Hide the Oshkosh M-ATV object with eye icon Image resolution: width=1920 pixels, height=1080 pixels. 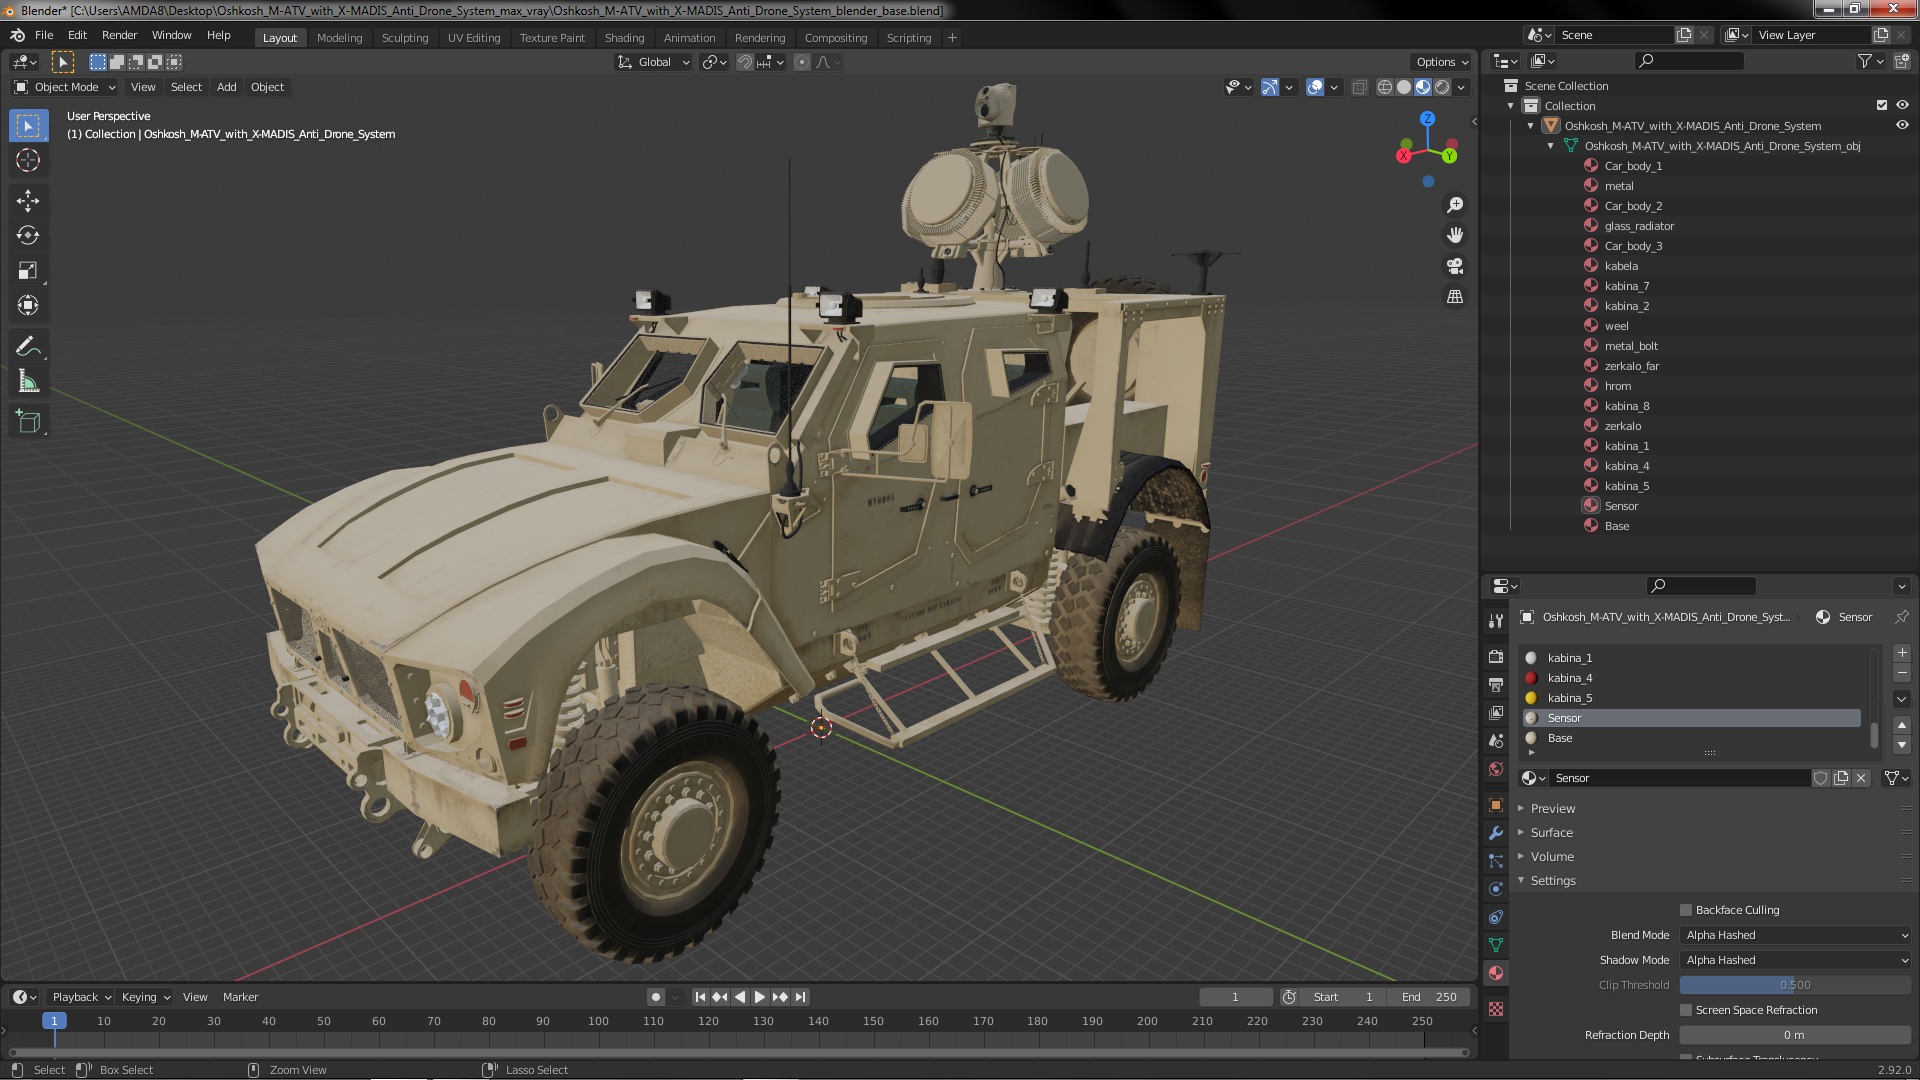pos(1902,126)
